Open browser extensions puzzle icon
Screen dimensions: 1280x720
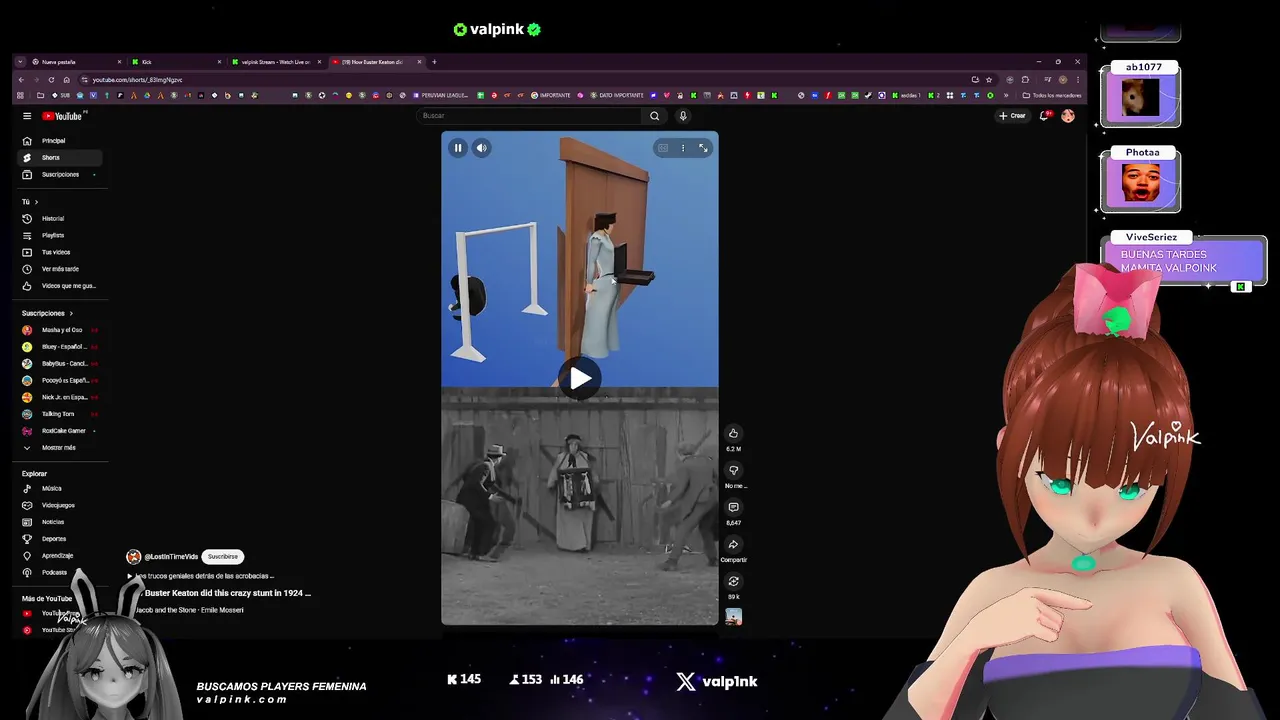tap(1025, 80)
